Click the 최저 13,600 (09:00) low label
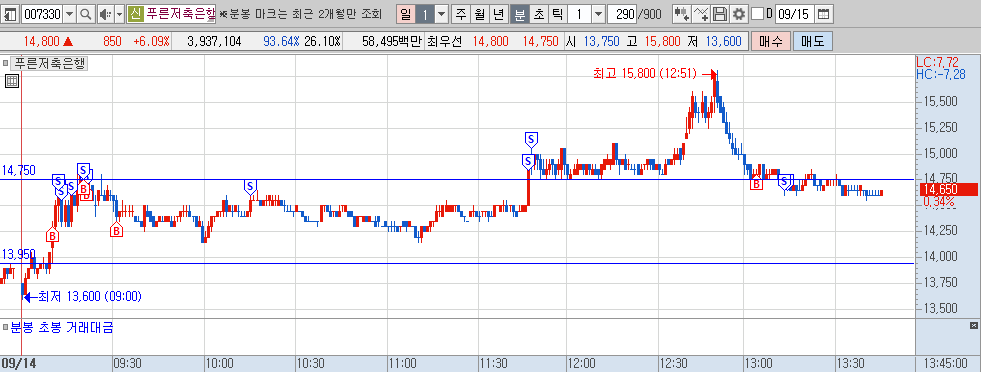The height and width of the screenshot is (372, 981). click(90, 296)
